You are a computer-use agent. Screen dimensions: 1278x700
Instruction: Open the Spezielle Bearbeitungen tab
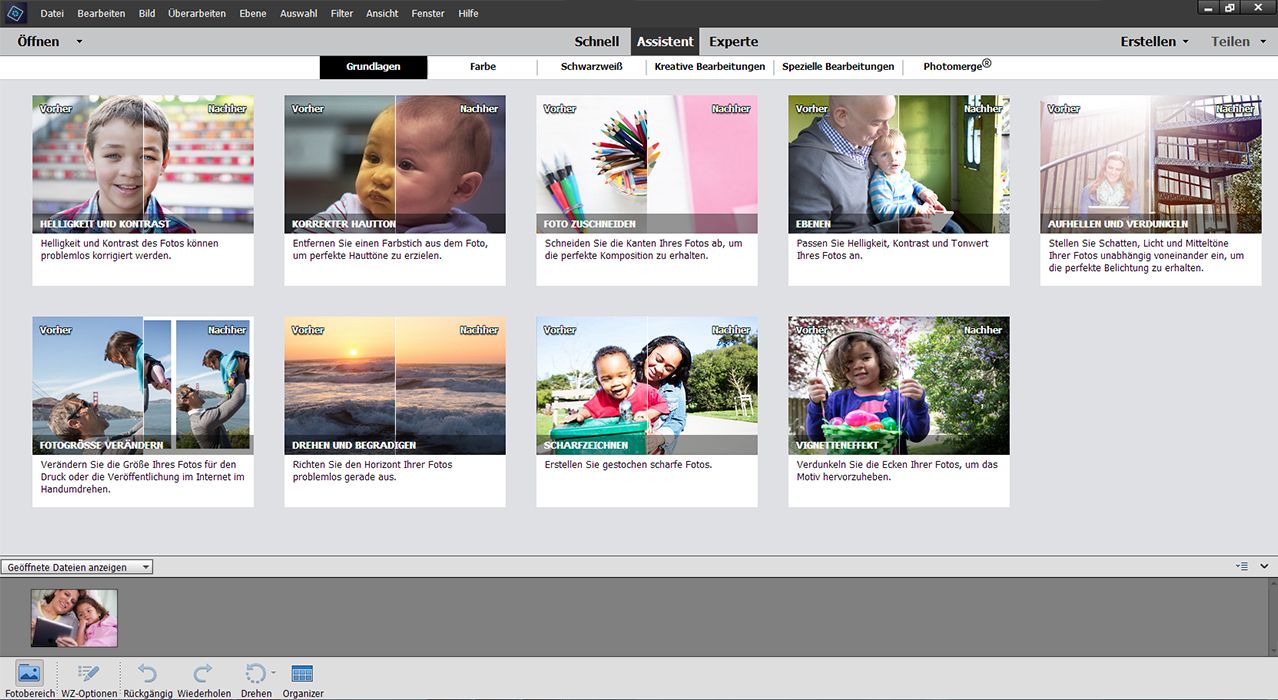(x=838, y=67)
